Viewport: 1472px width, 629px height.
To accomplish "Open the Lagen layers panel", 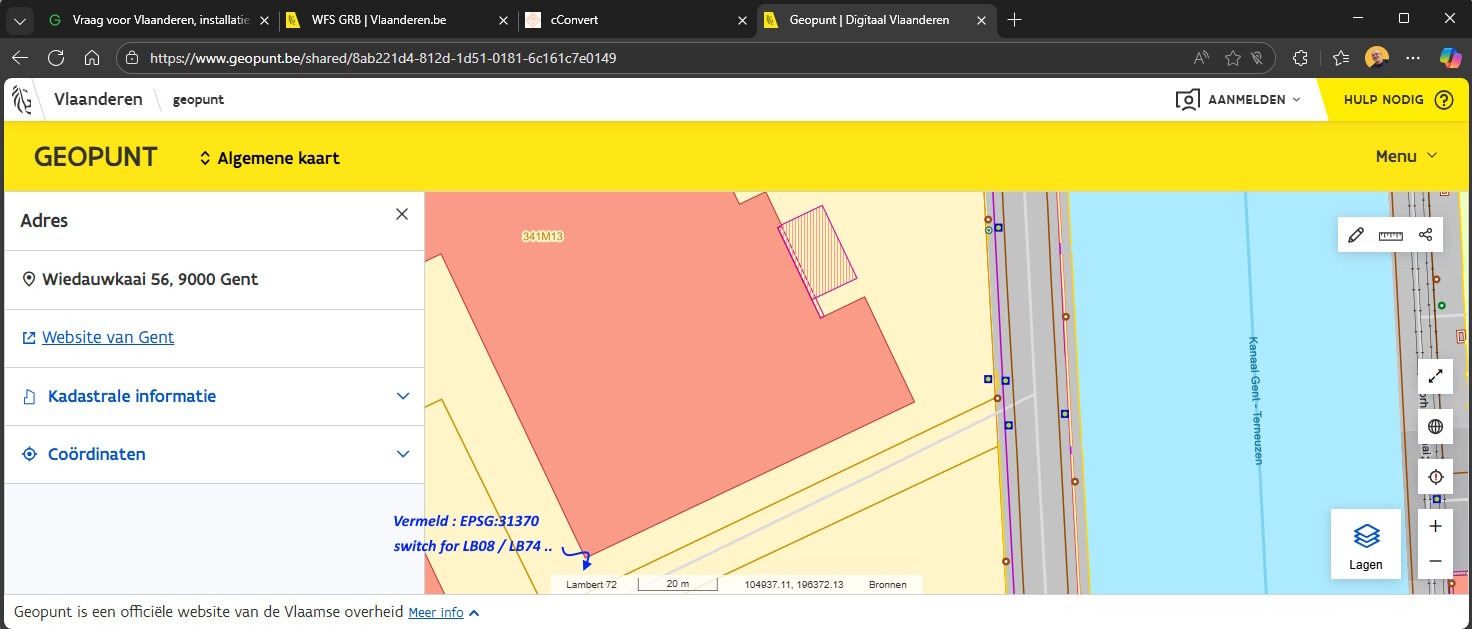I will pos(1365,544).
